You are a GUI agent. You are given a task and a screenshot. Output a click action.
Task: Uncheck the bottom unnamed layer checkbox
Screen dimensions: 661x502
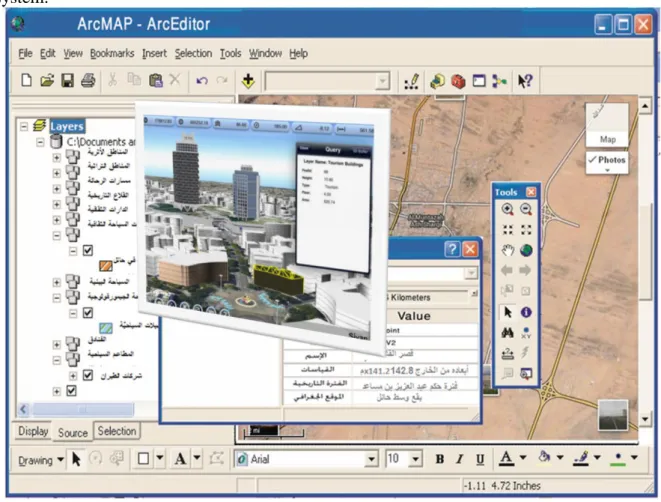click(x=72, y=391)
